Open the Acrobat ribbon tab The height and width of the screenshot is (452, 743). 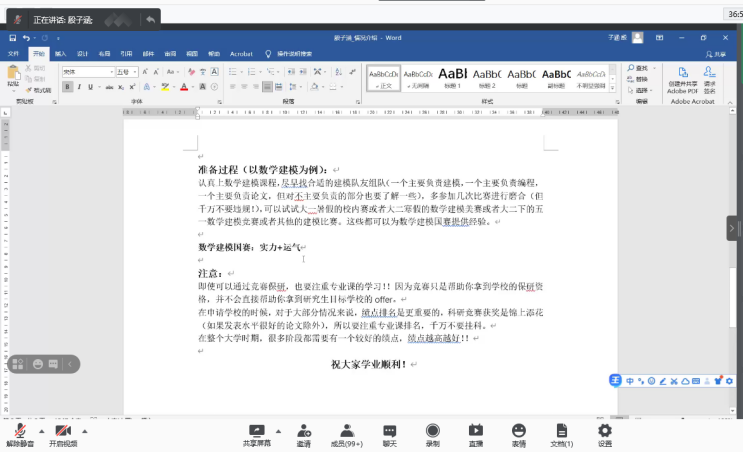241,53
